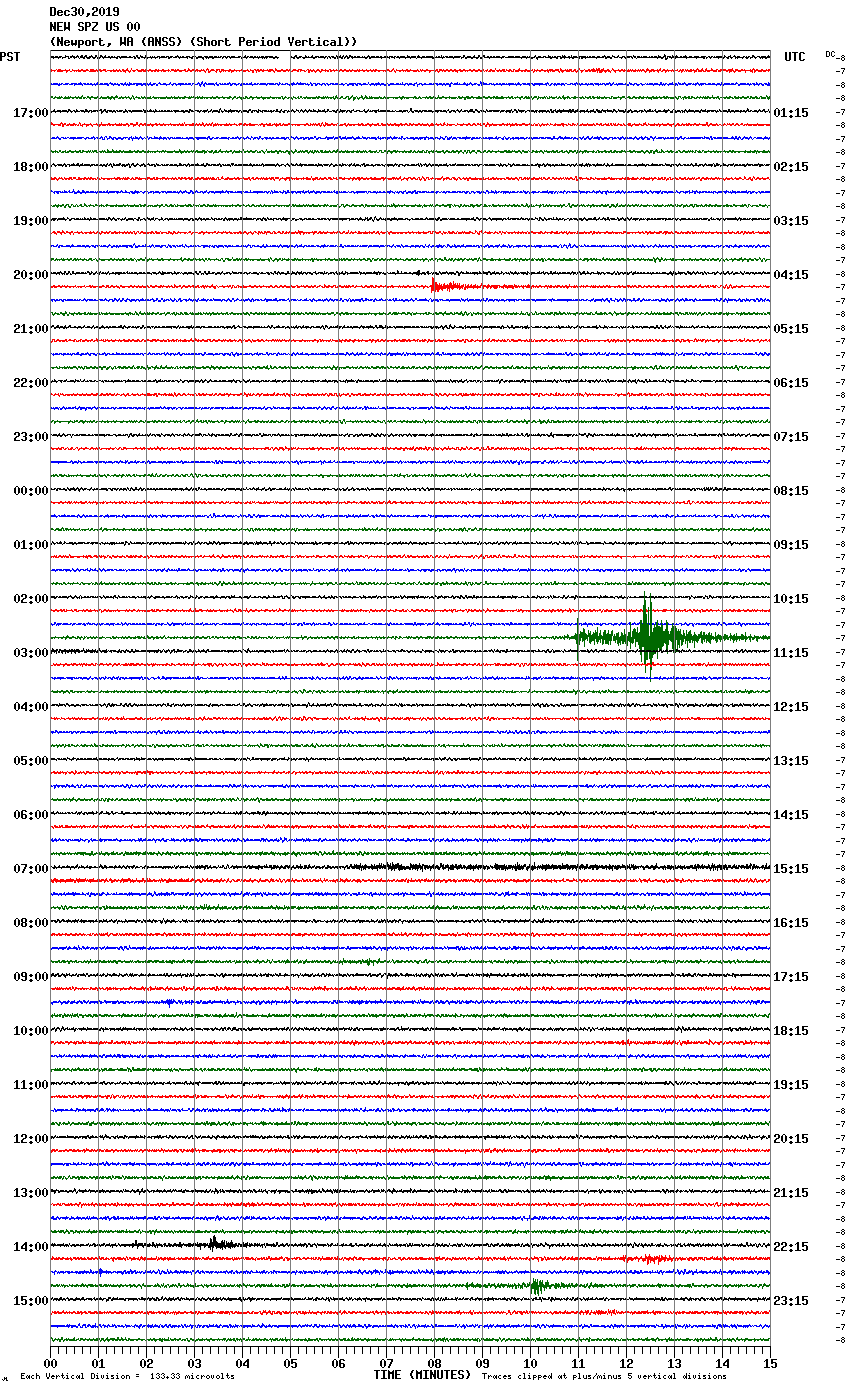Click the 23:15 UTC time label
The height and width of the screenshot is (1390, 850).
tap(791, 1301)
